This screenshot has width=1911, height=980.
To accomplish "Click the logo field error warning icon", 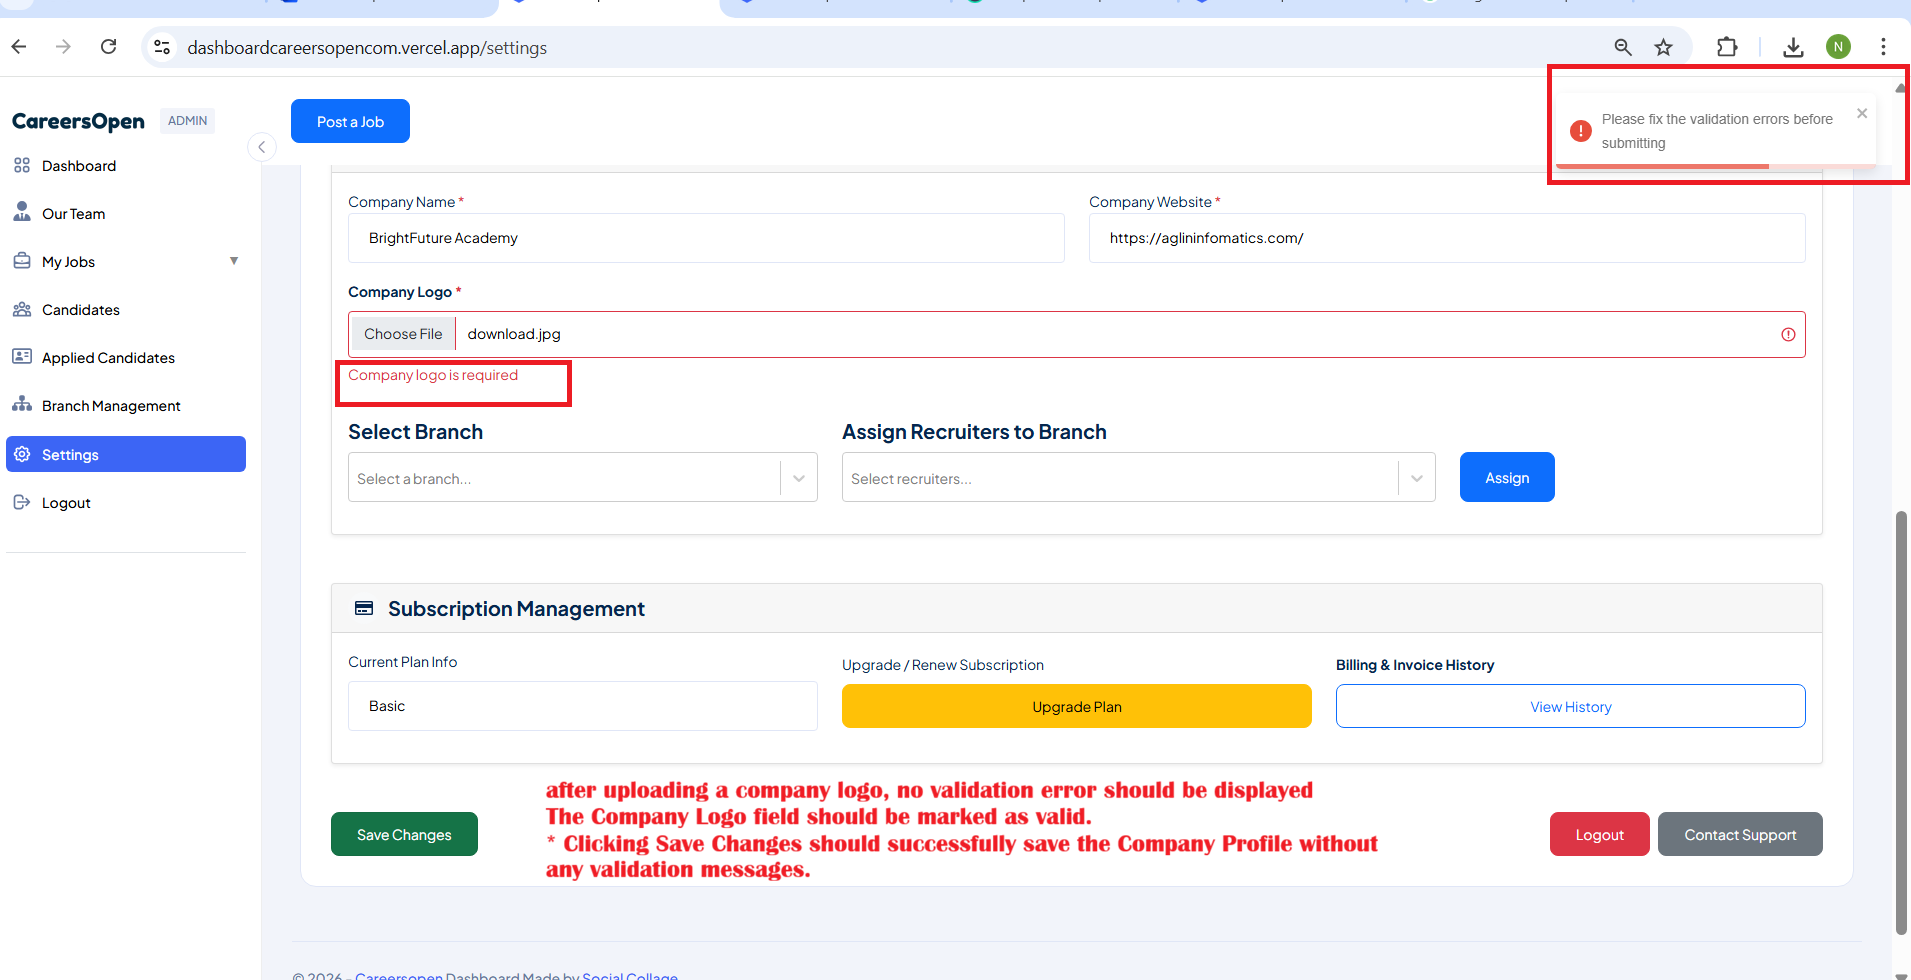I will (1788, 335).
